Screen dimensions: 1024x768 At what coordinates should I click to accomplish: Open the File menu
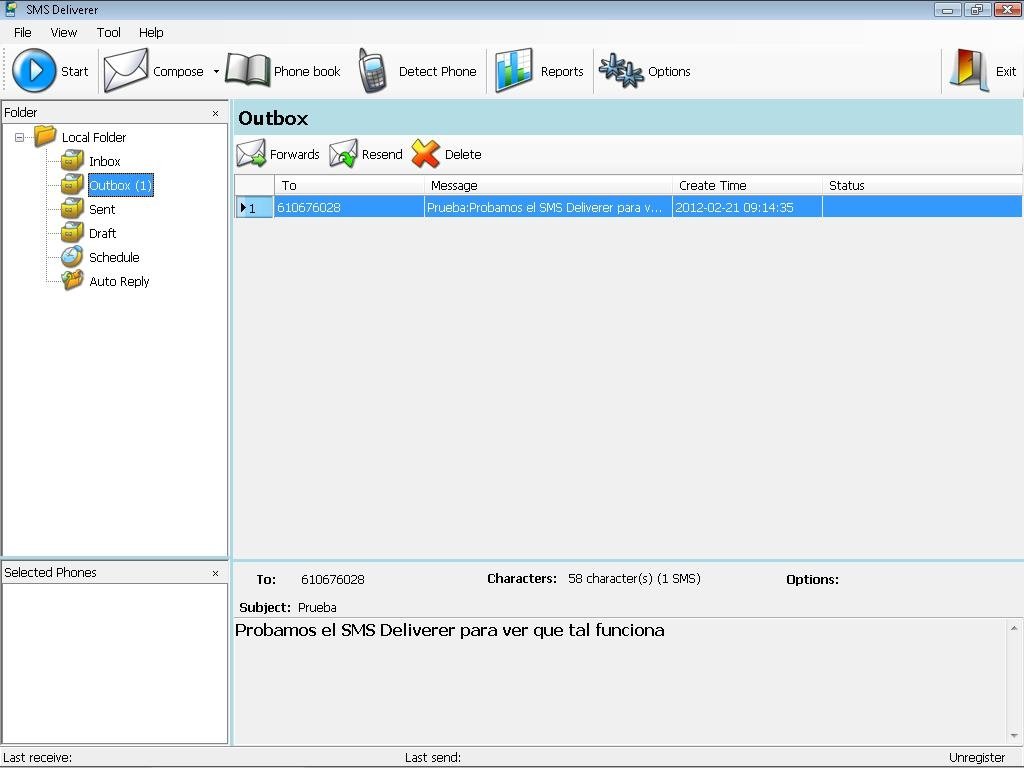(22, 33)
